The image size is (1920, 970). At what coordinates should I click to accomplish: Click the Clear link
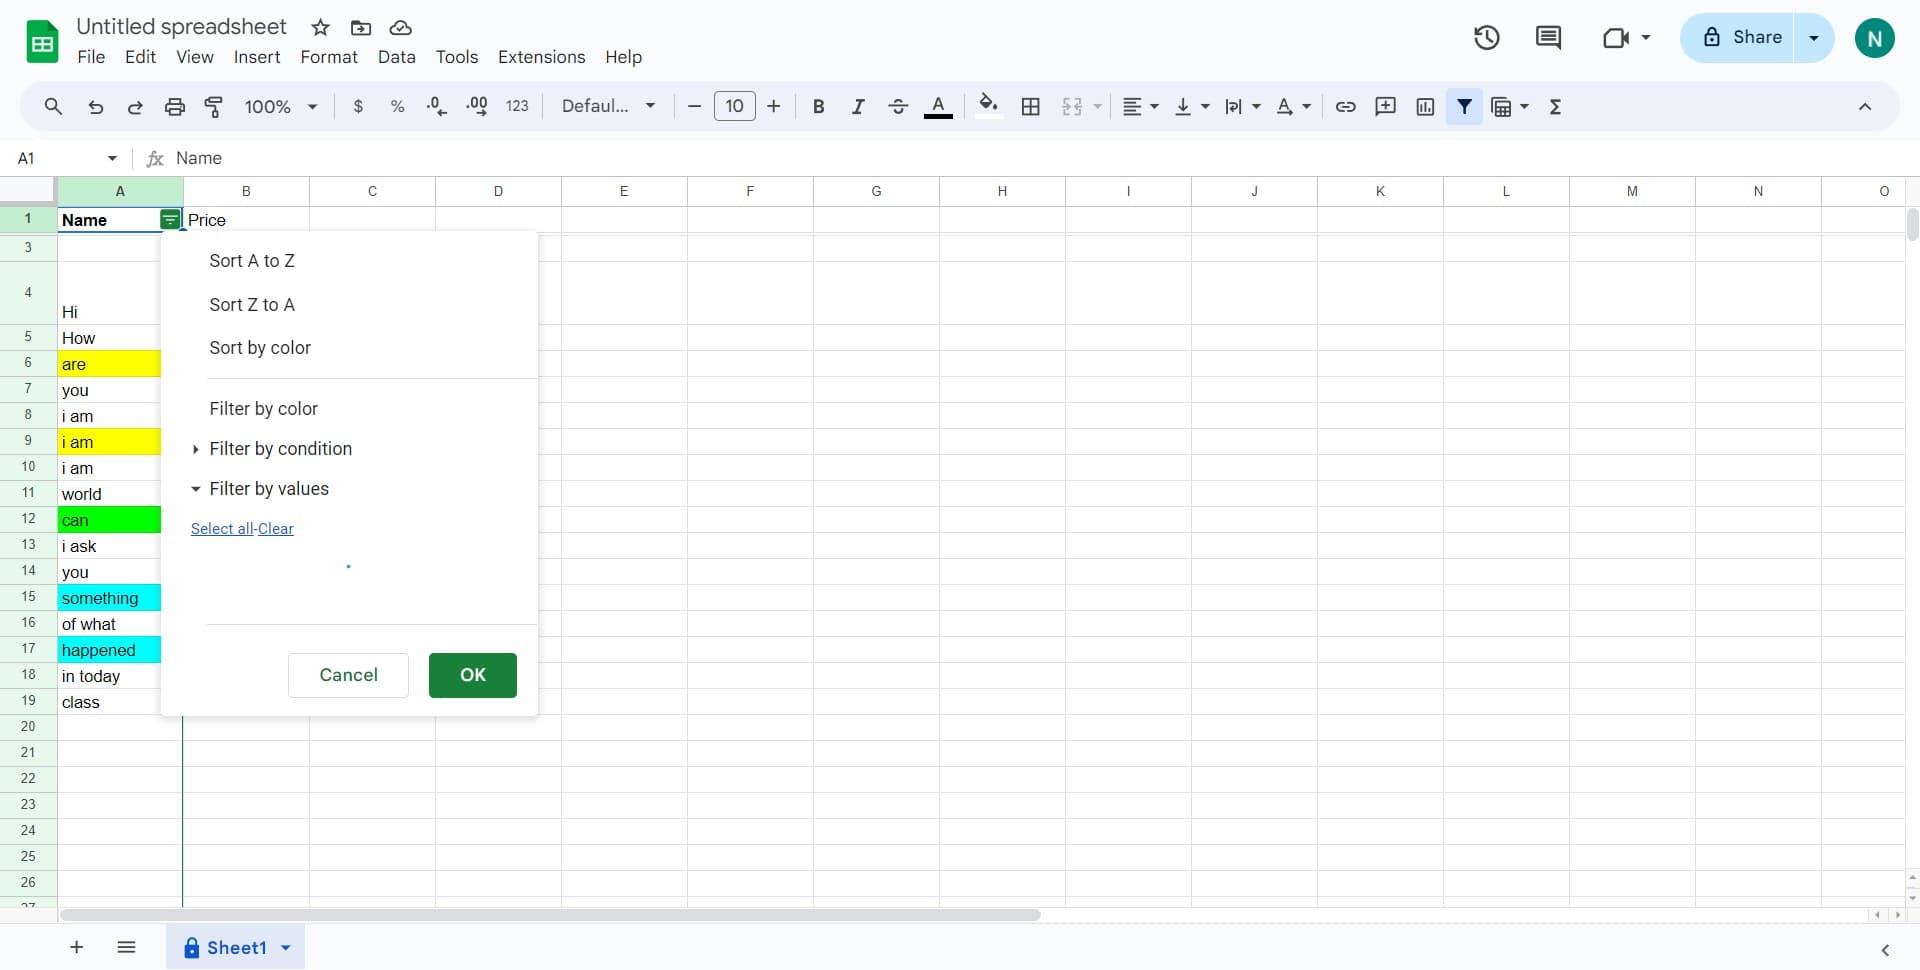point(276,528)
